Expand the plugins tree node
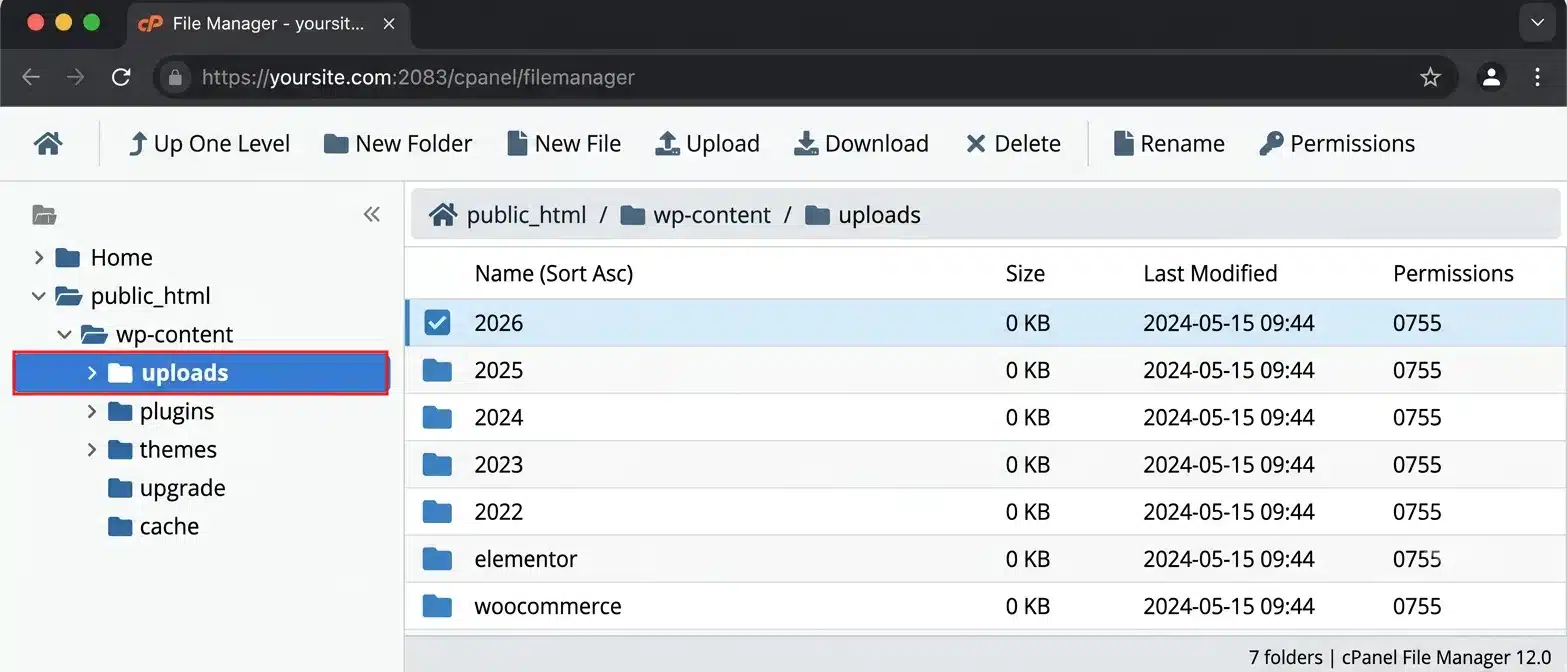1567x672 pixels. pos(91,412)
